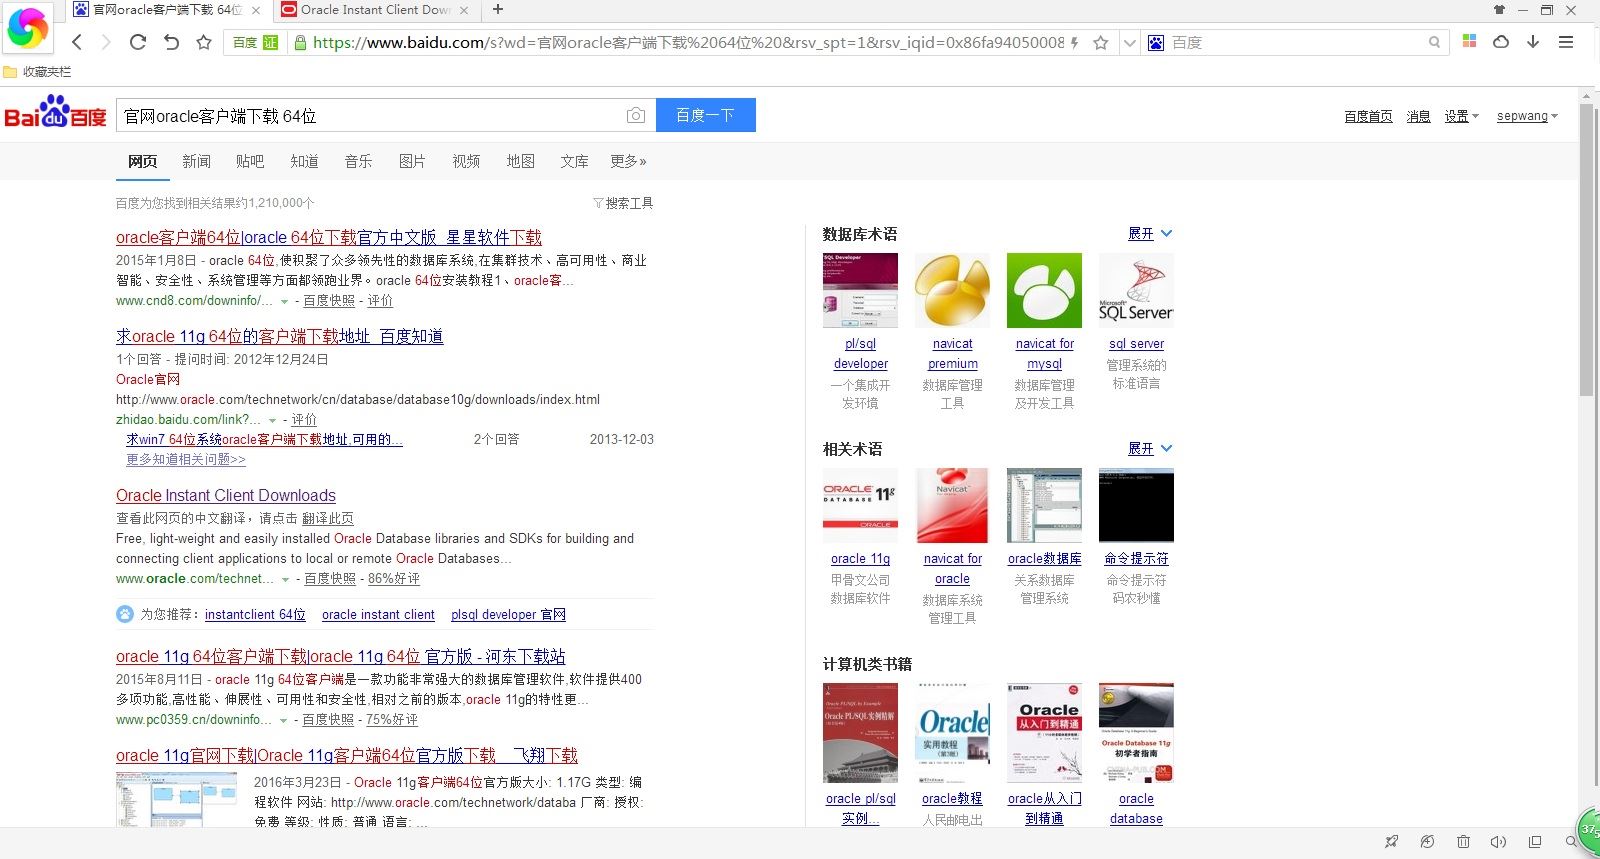Click the 百度快照 link under Oracle Instant Client
1600x859 pixels.
pyautogui.click(x=330, y=579)
